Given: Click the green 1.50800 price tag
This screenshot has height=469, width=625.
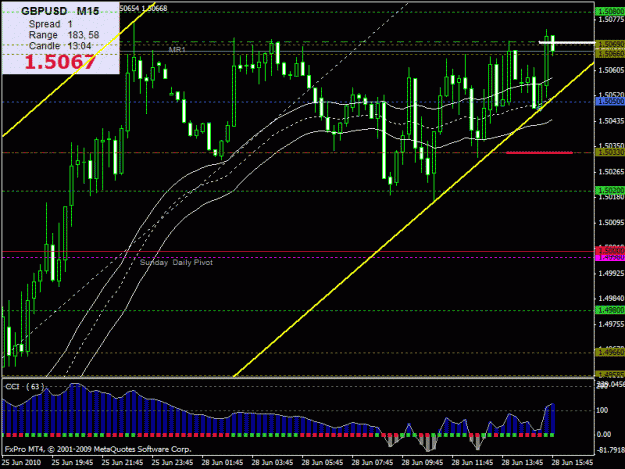Looking at the screenshot, I should coord(610,12).
